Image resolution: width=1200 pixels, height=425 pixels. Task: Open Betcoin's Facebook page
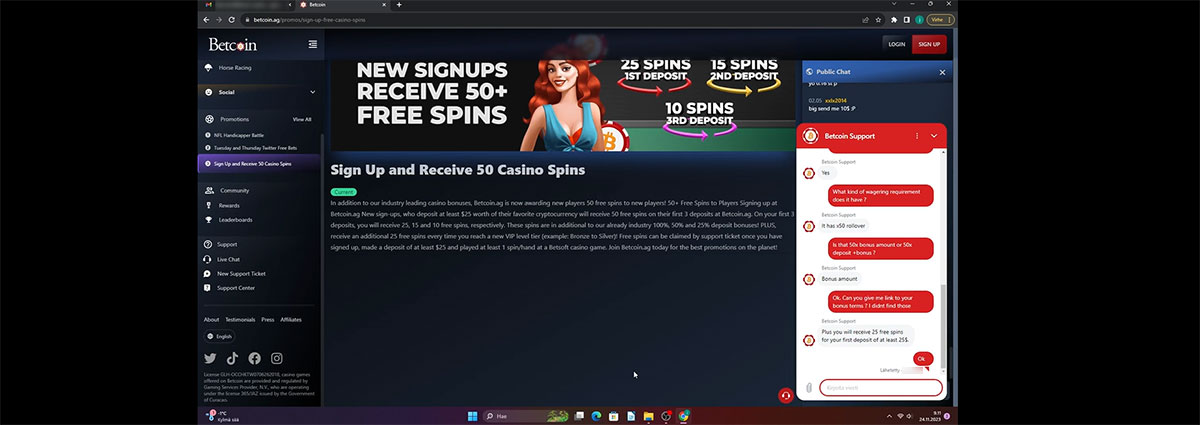pos(254,358)
